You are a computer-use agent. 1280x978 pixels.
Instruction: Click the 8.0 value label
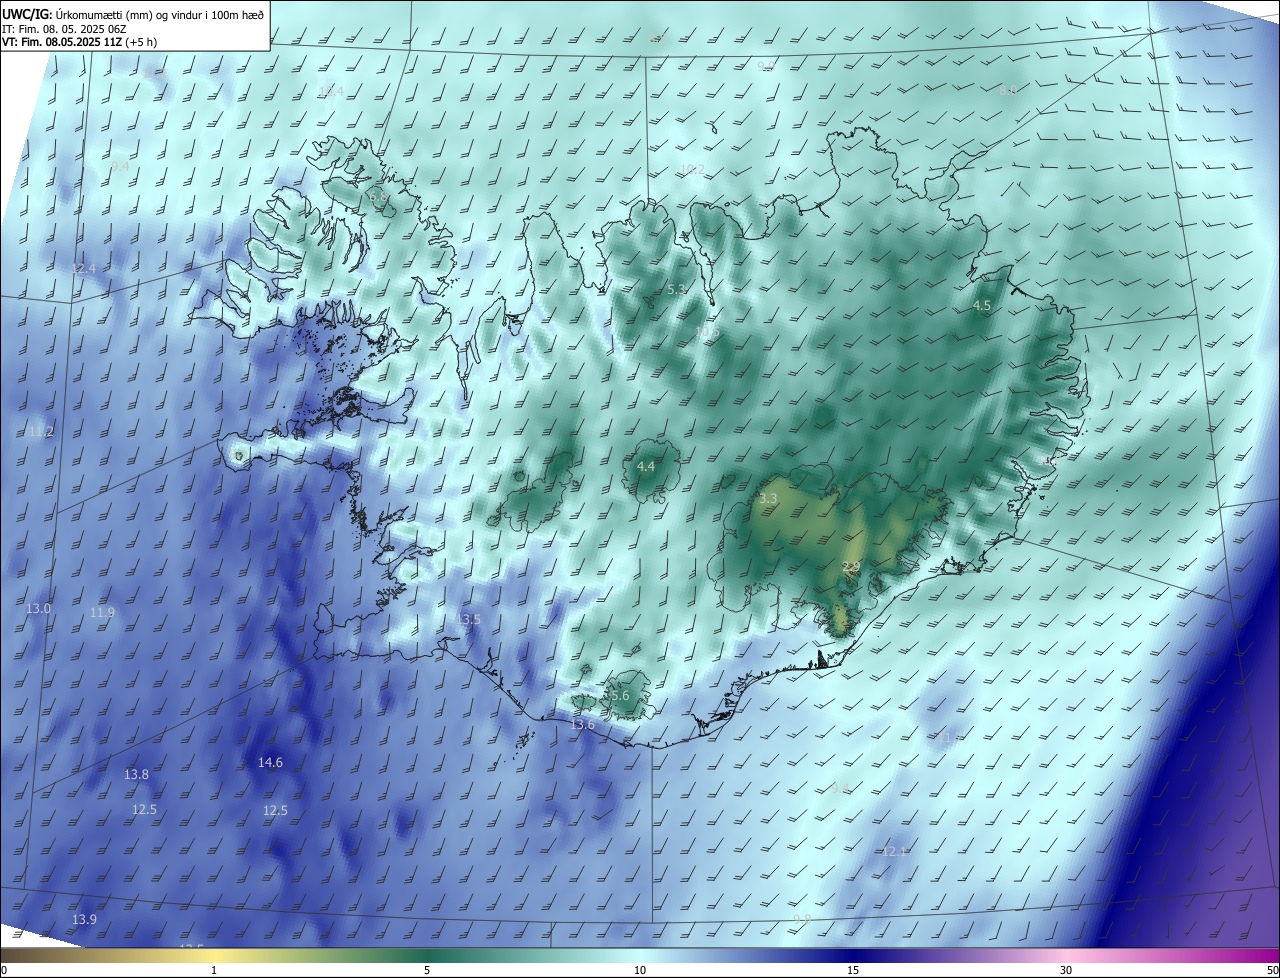pos(1008,91)
